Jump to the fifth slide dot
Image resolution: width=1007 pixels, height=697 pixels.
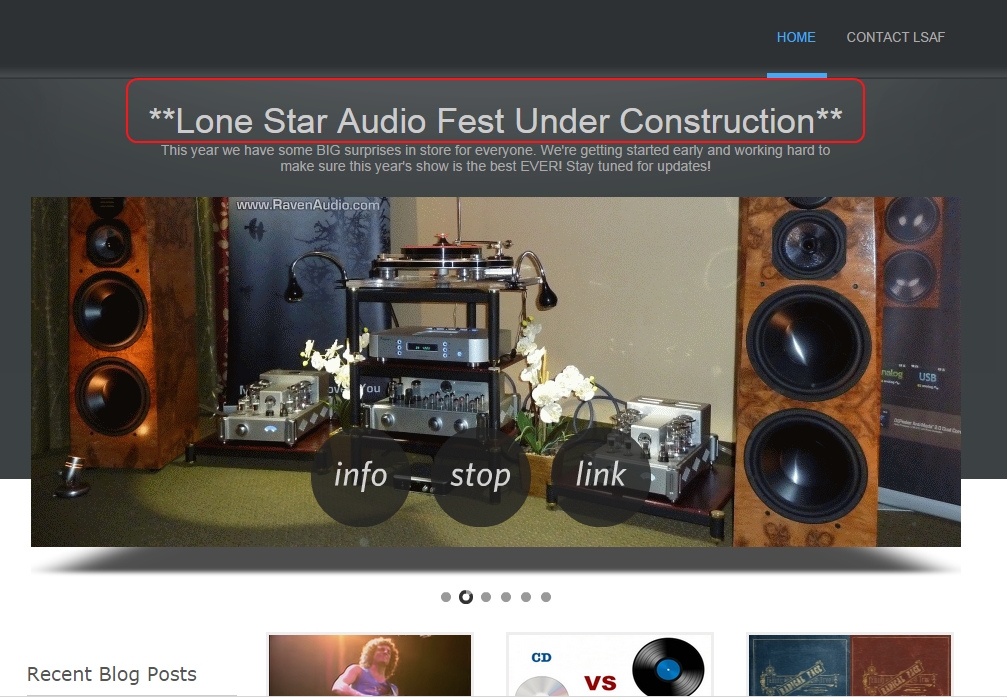coord(526,597)
